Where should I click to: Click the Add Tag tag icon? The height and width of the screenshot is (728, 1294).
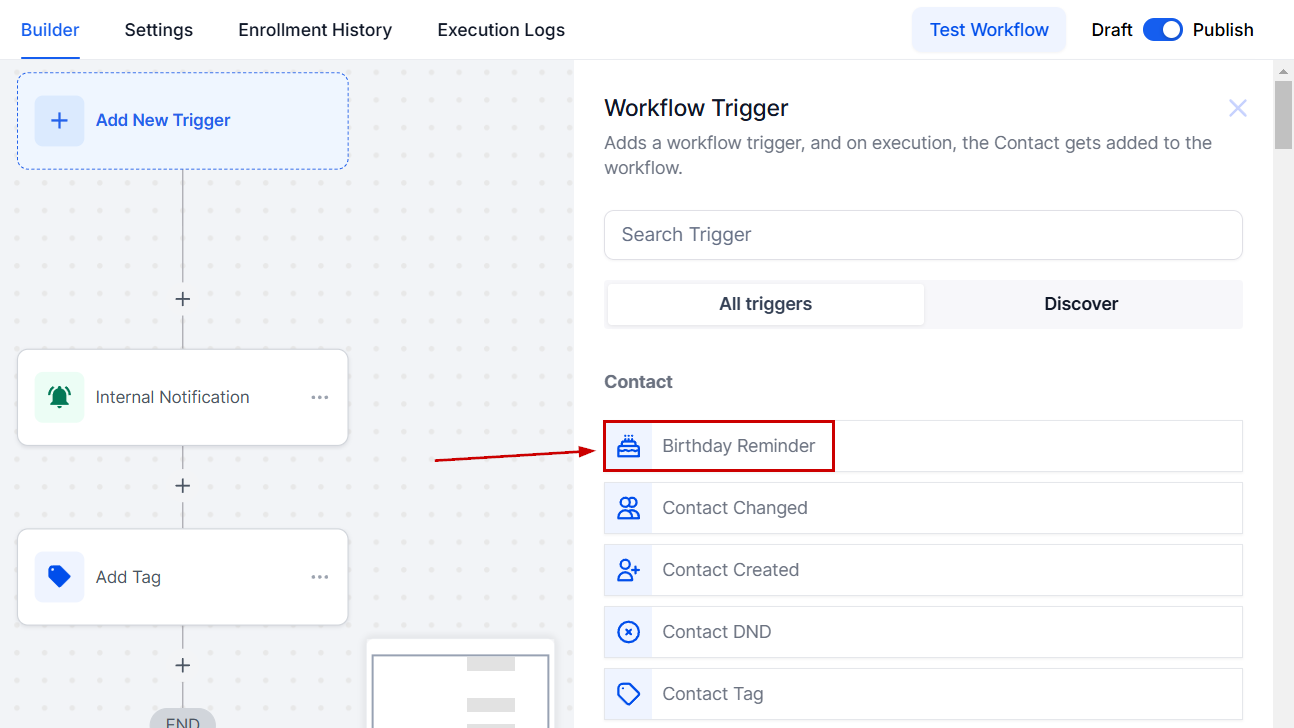point(59,577)
